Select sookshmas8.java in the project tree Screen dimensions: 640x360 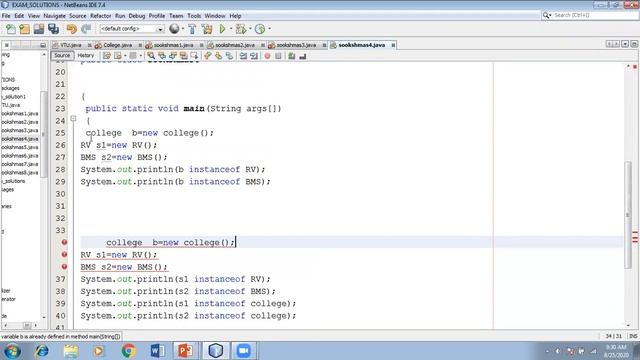click(20, 173)
